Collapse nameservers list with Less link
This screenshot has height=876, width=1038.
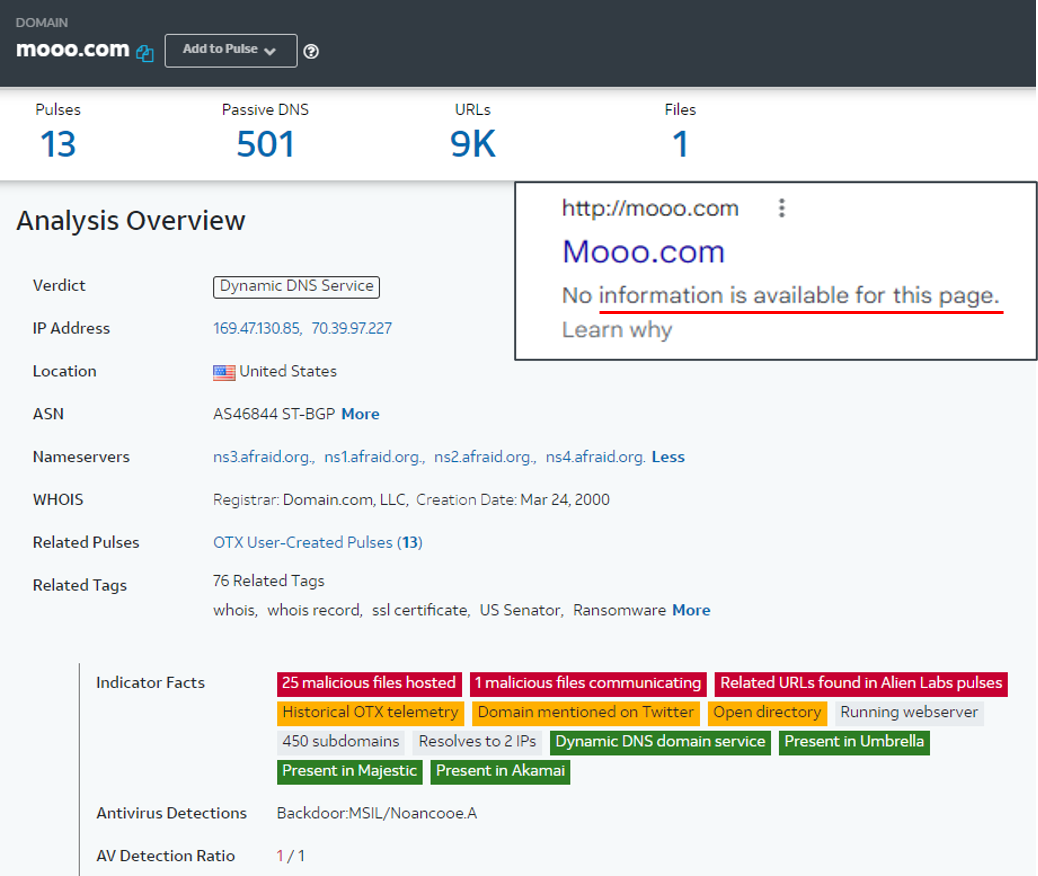(x=668, y=457)
